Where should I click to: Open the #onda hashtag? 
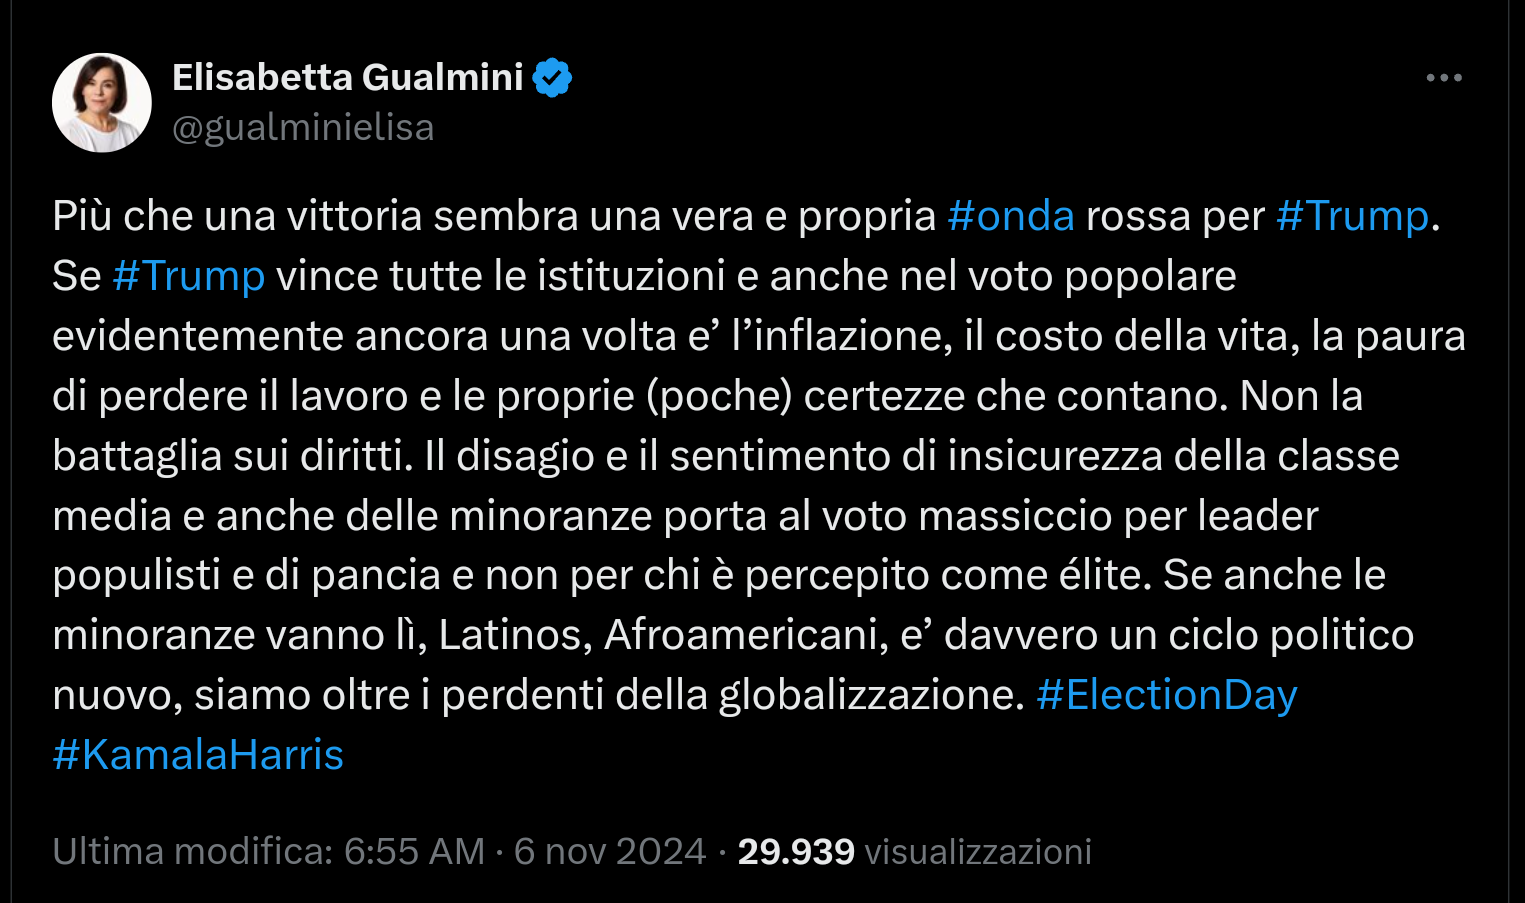(1011, 216)
